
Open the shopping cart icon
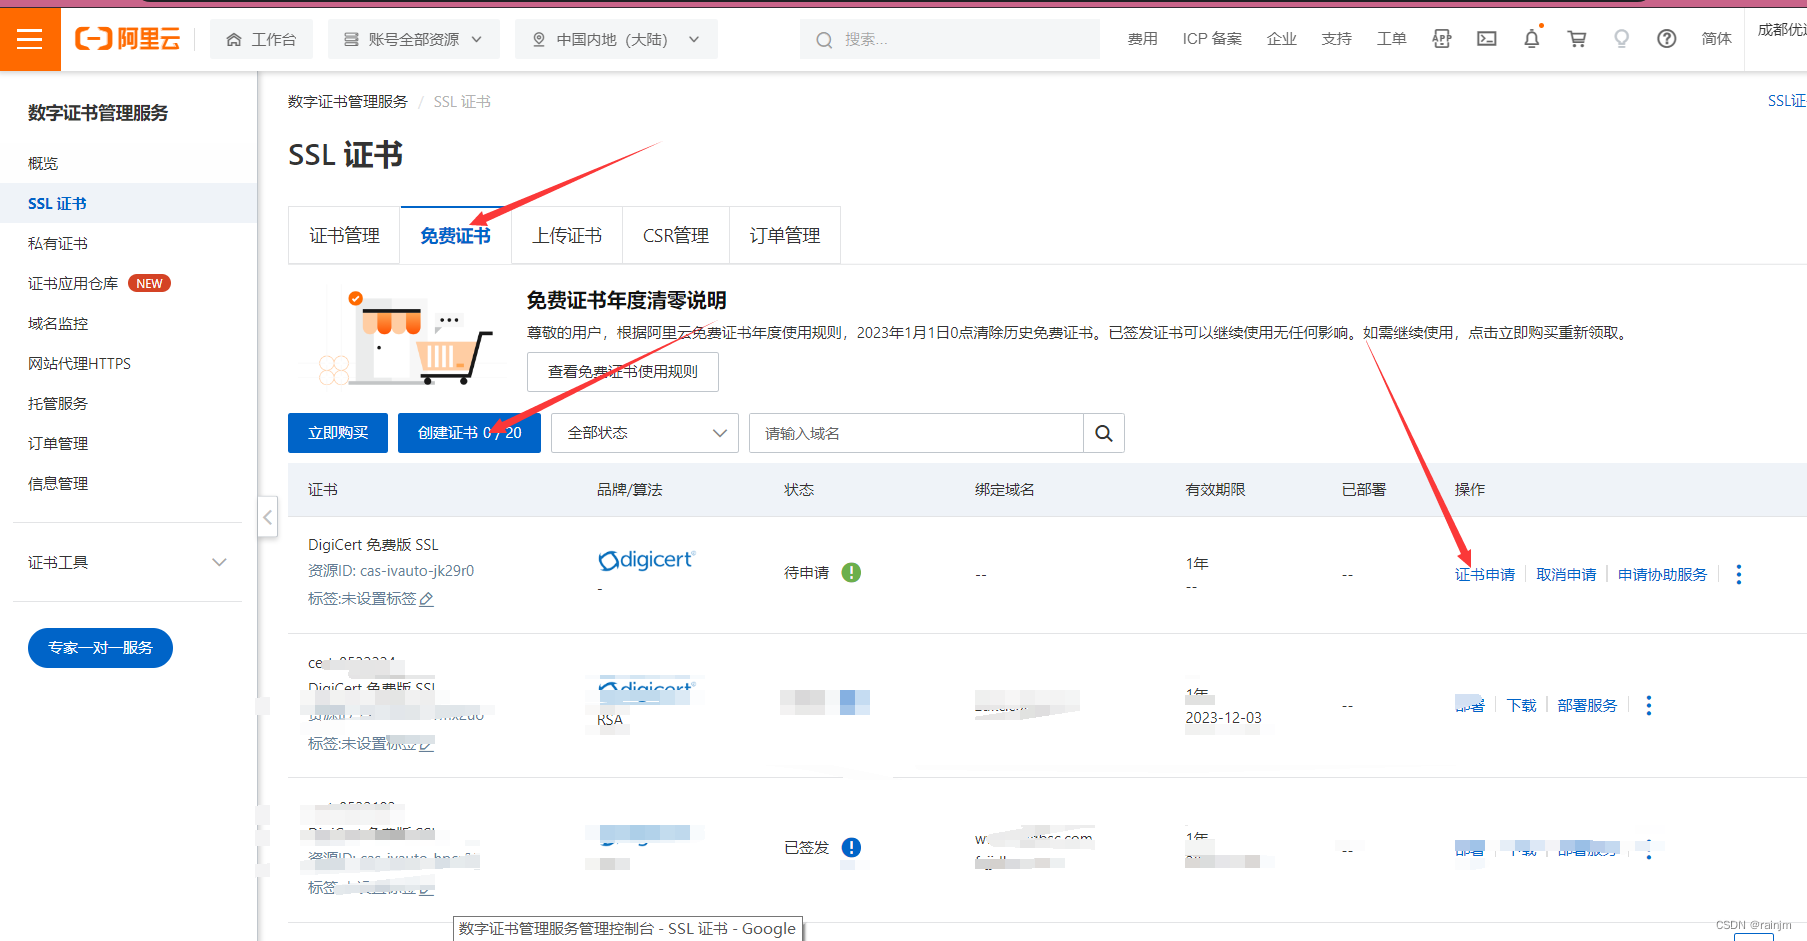pos(1577,39)
